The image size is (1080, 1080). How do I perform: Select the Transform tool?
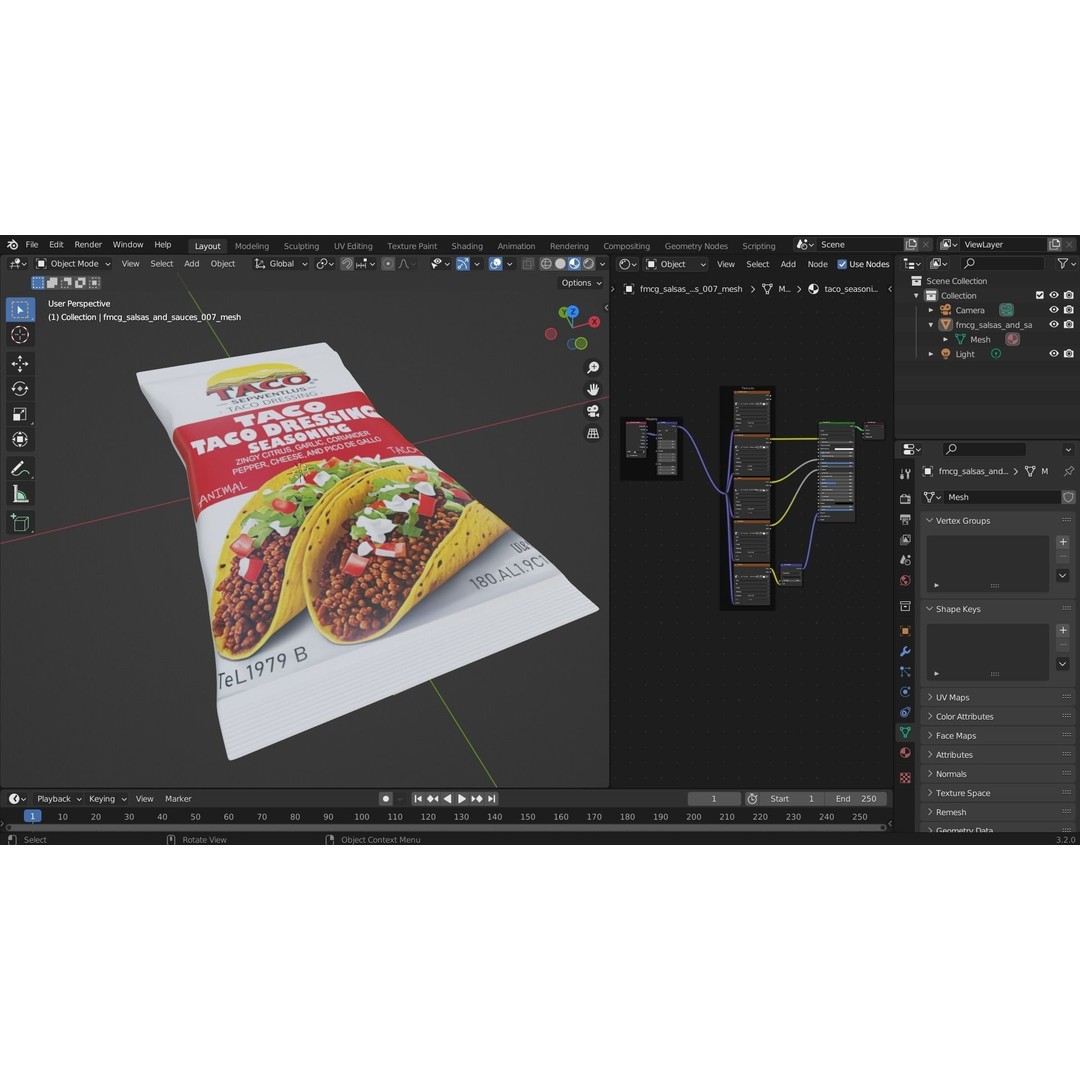coord(20,439)
